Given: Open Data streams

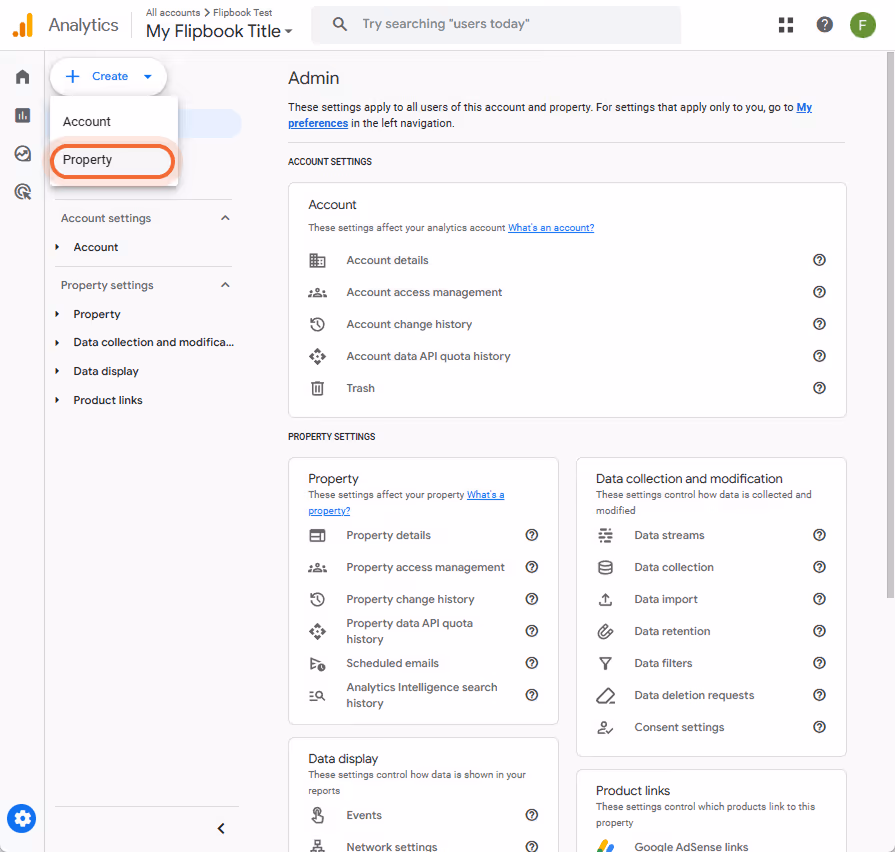Looking at the screenshot, I should [669, 535].
